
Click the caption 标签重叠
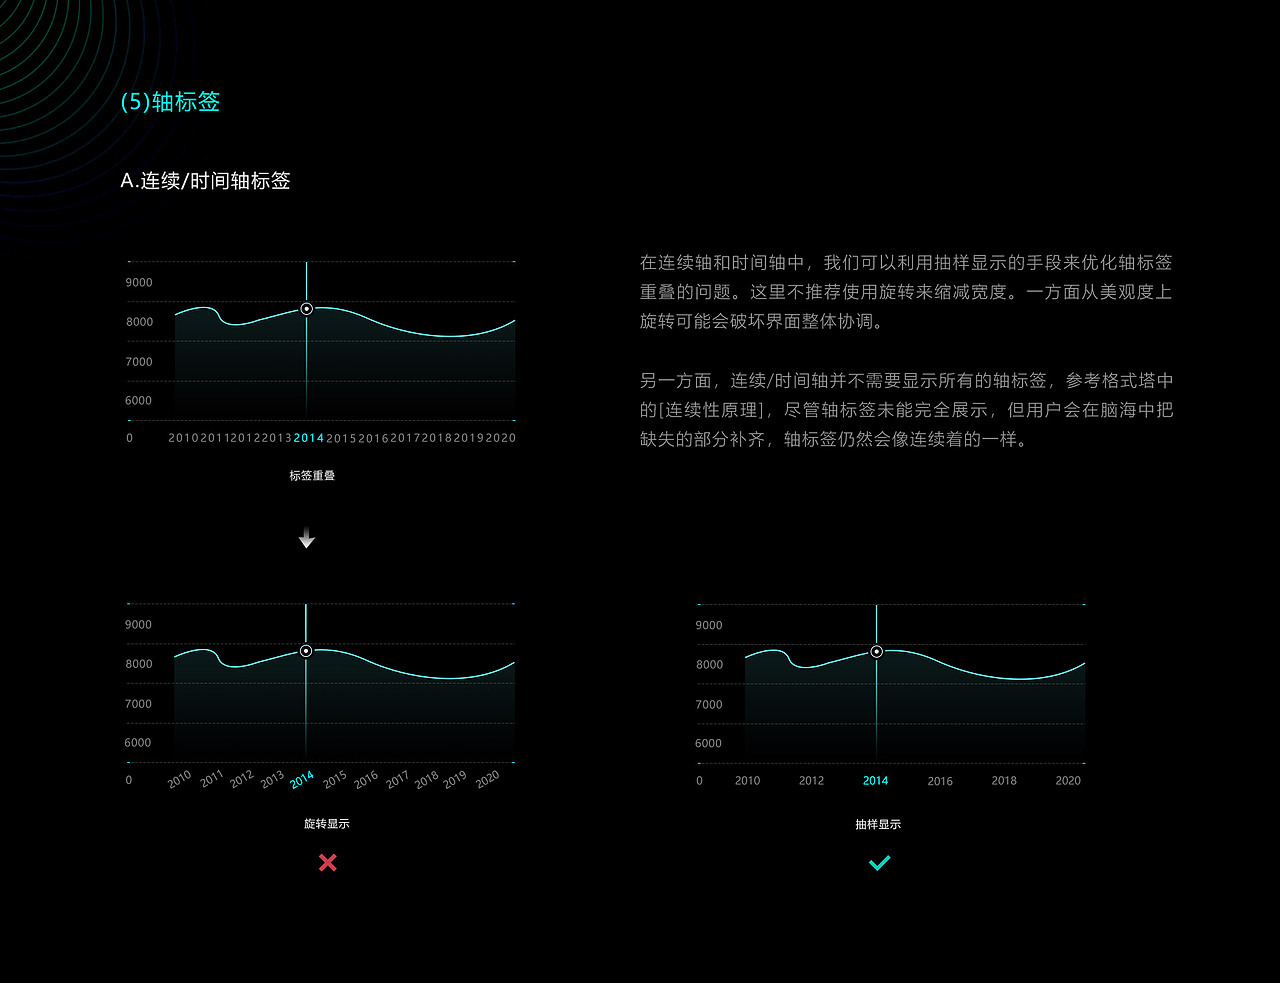click(312, 476)
